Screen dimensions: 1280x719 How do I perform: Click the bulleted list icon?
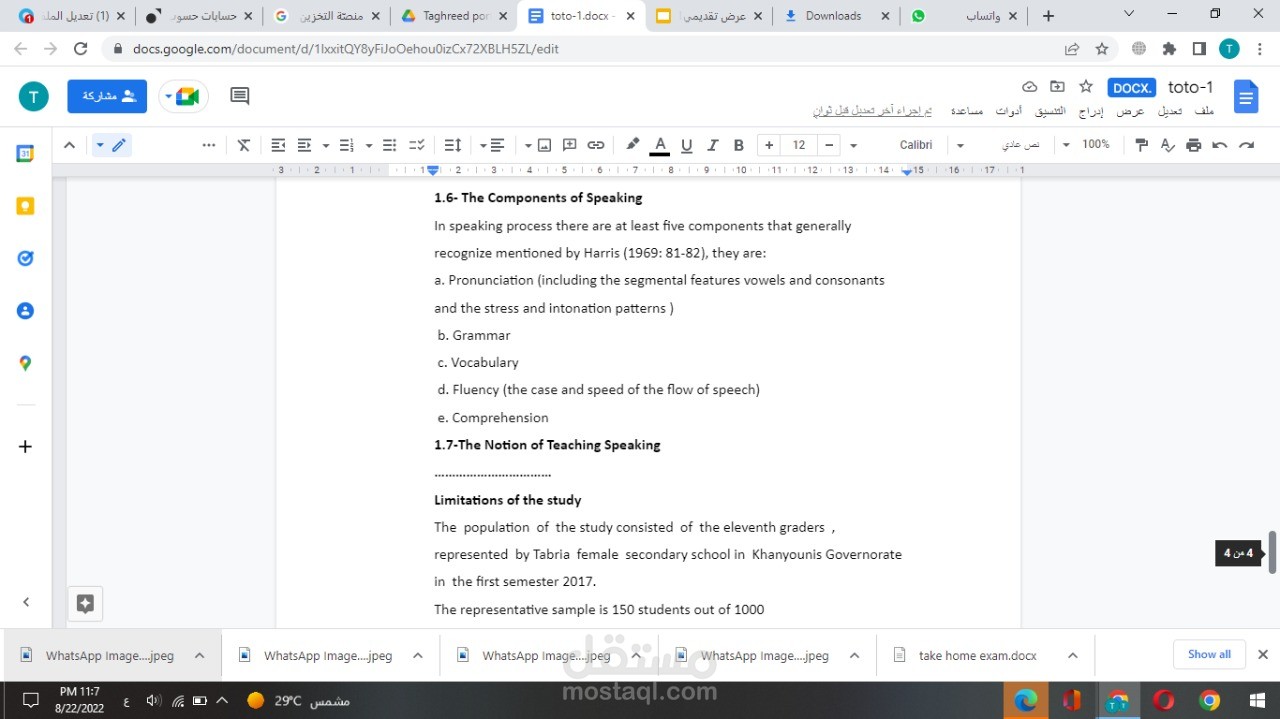(390, 145)
